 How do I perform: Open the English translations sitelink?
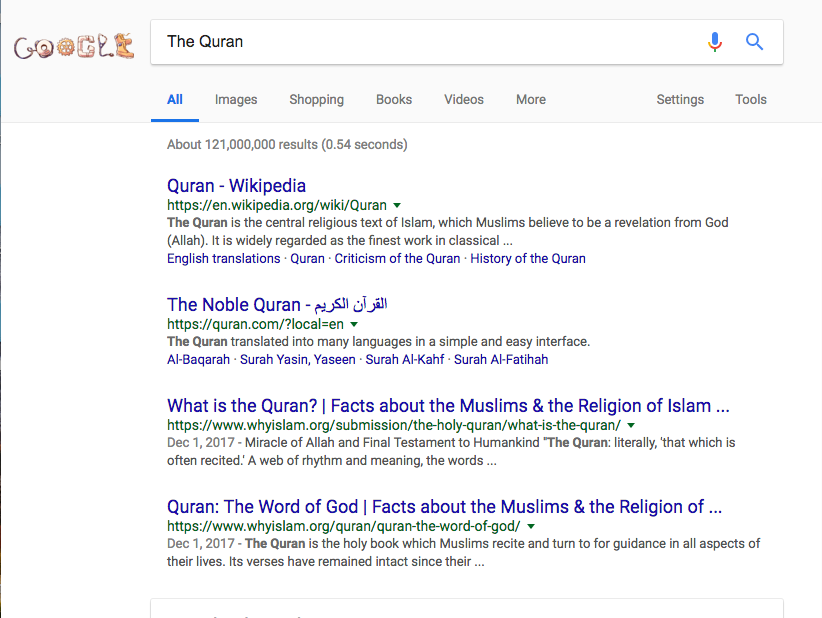click(x=224, y=258)
